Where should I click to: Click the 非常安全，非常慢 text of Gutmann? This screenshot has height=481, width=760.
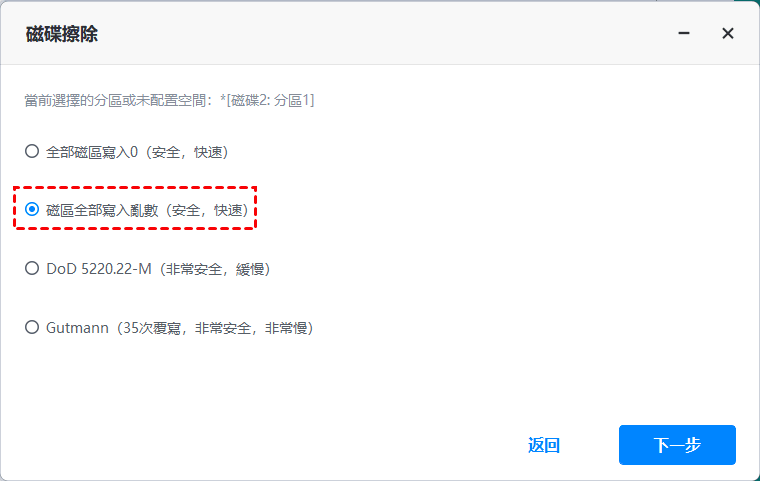(251, 328)
